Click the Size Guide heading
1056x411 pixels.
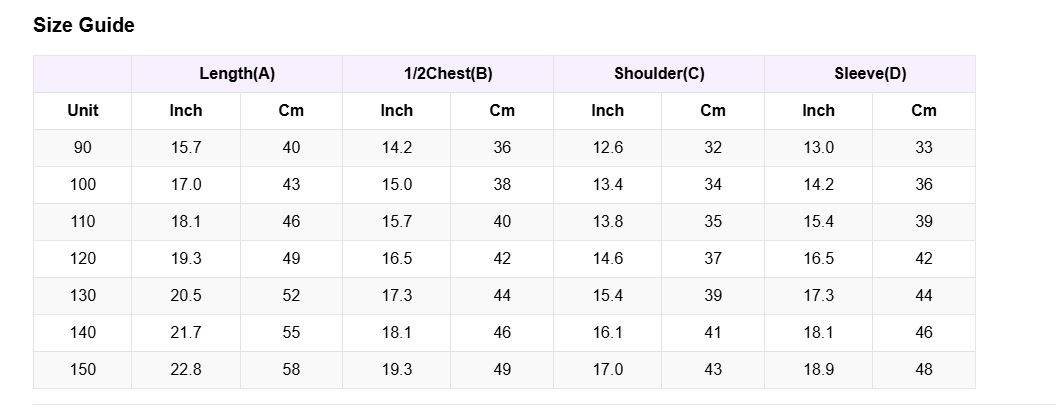click(84, 26)
